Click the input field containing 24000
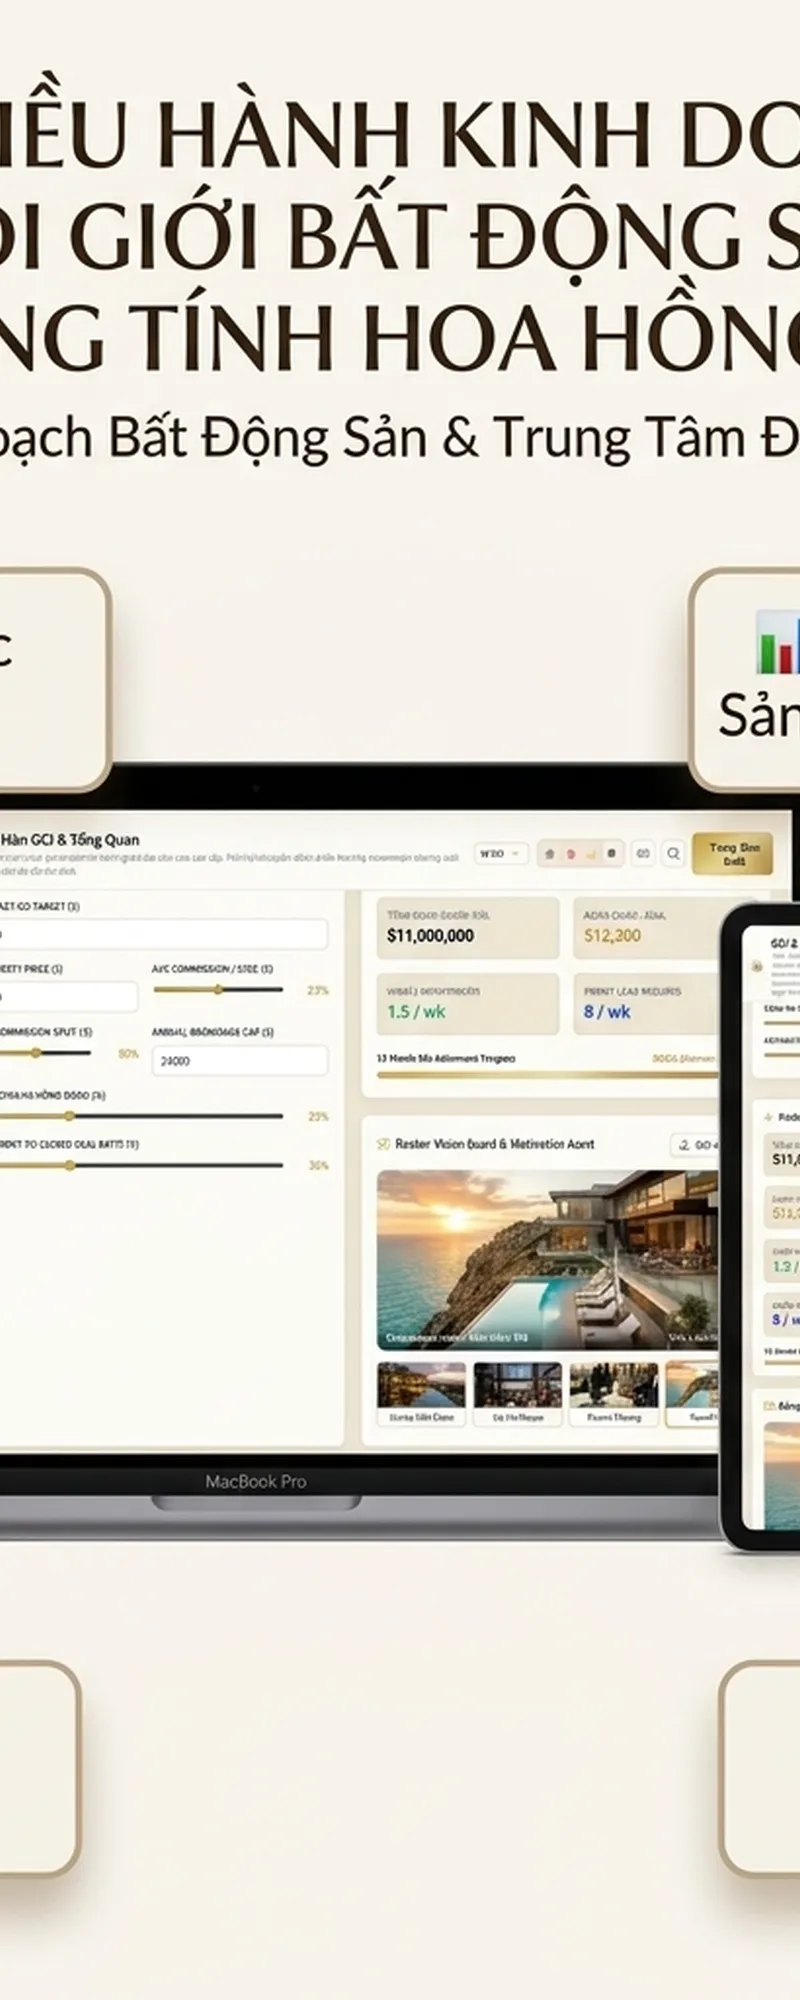The width and height of the screenshot is (800, 2000). [240, 1061]
